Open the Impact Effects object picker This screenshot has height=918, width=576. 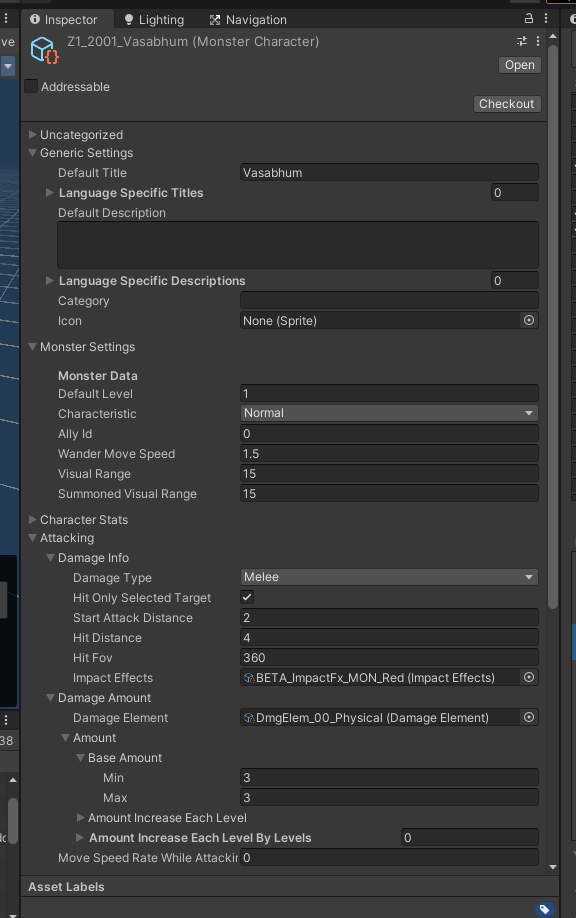pyautogui.click(x=528, y=677)
